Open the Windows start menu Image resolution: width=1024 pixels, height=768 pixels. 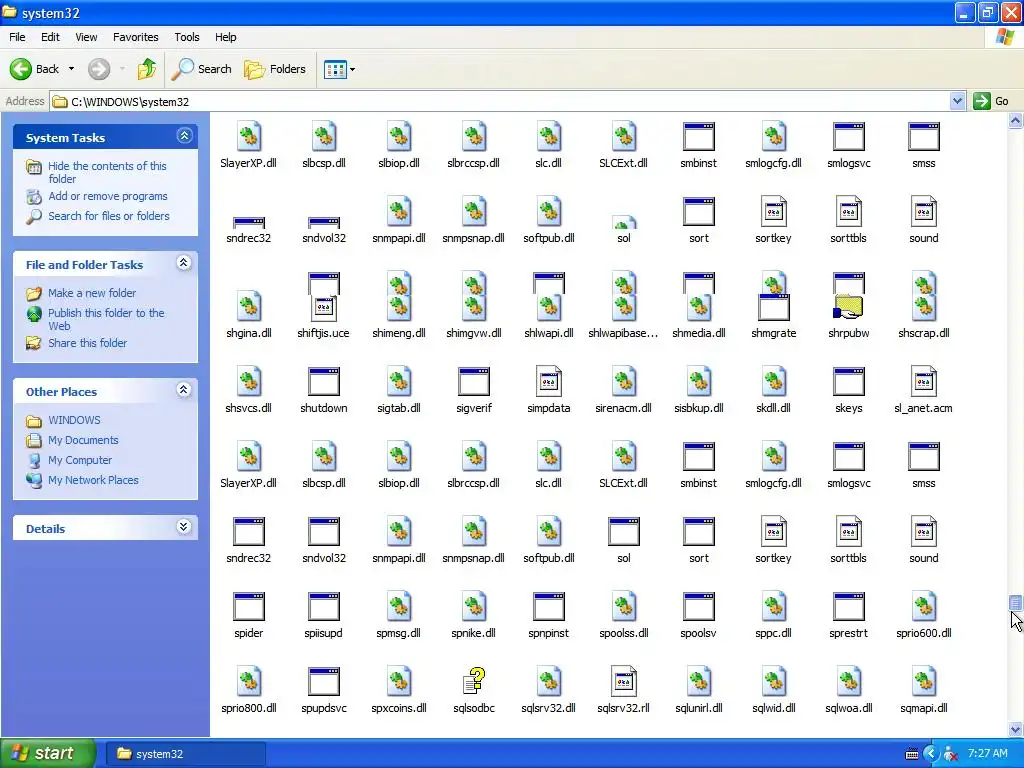pos(47,753)
